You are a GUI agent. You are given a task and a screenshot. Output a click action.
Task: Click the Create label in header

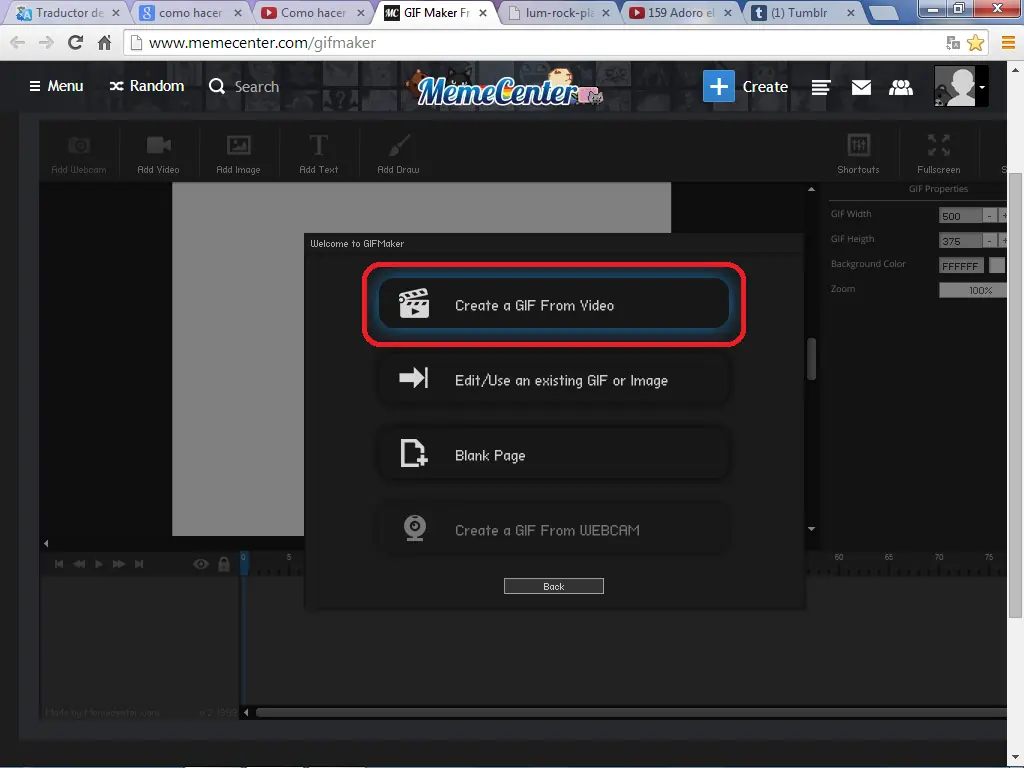[765, 87]
